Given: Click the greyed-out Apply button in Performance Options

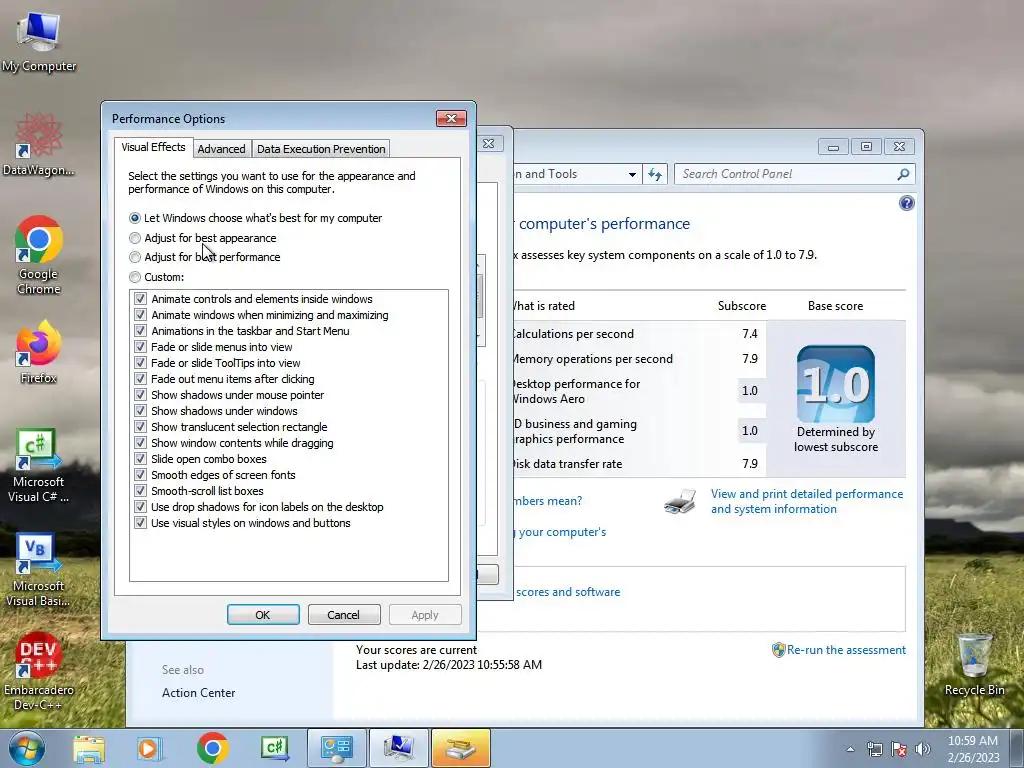Looking at the screenshot, I should tap(425, 615).
